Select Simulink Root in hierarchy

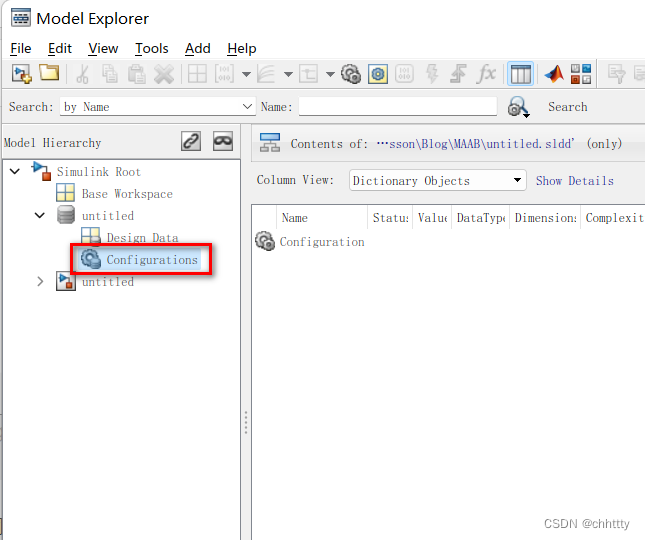pyautogui.click(x=99, y=172)
